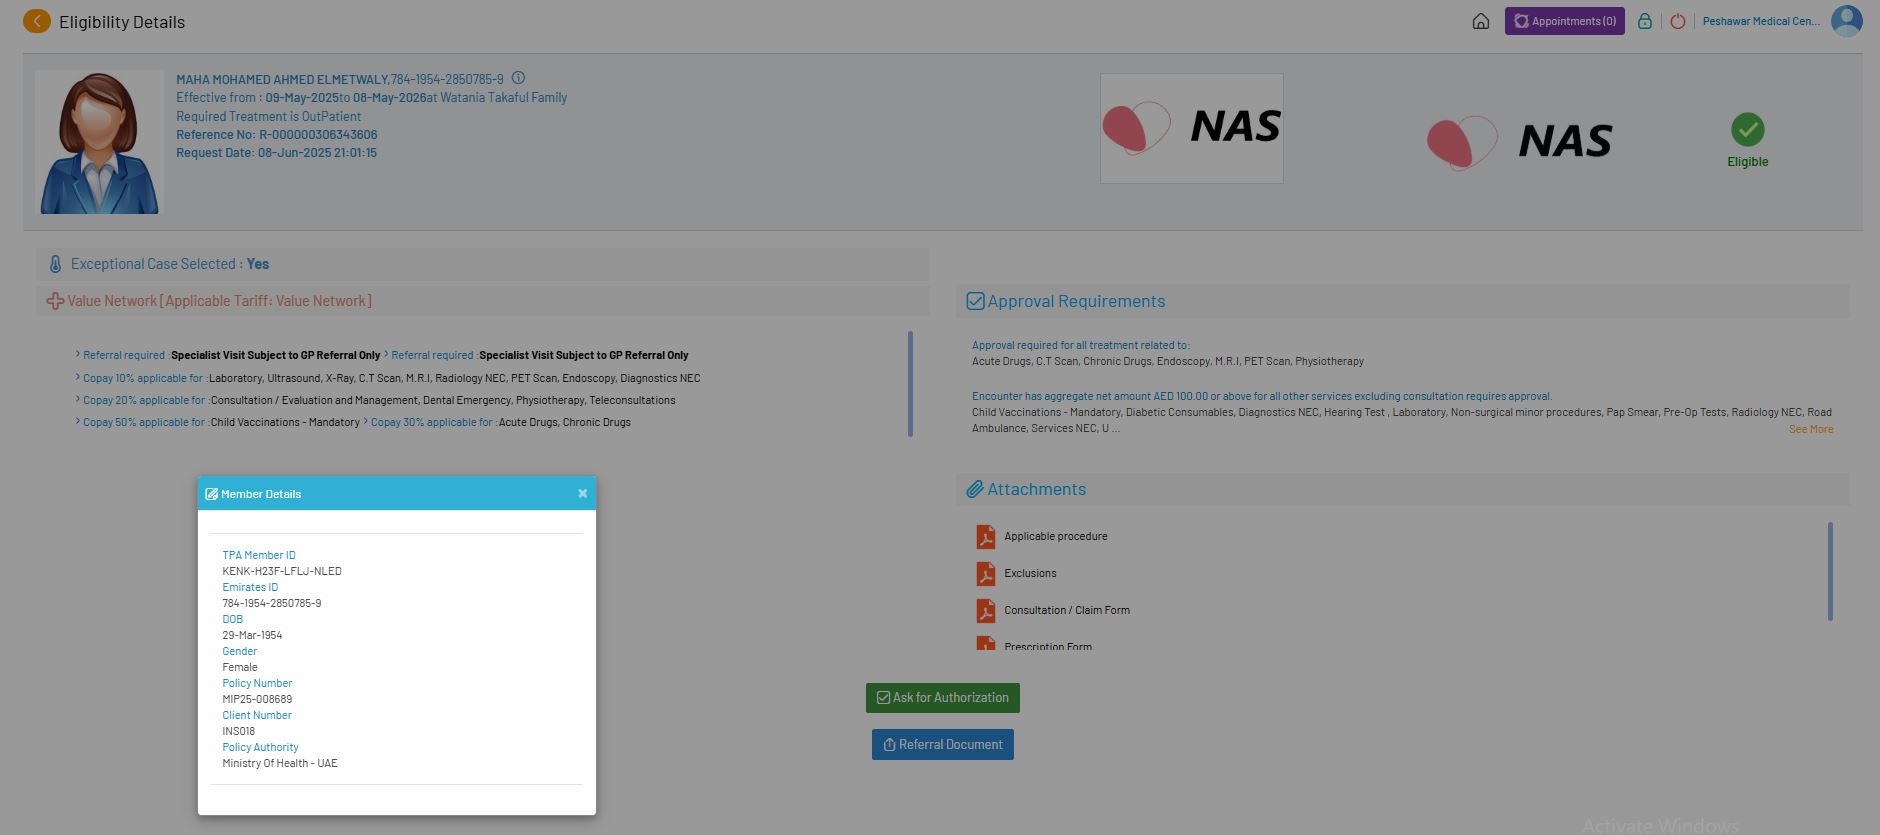Click the Value Network benefits scrollbar

[x=910, y=384]
